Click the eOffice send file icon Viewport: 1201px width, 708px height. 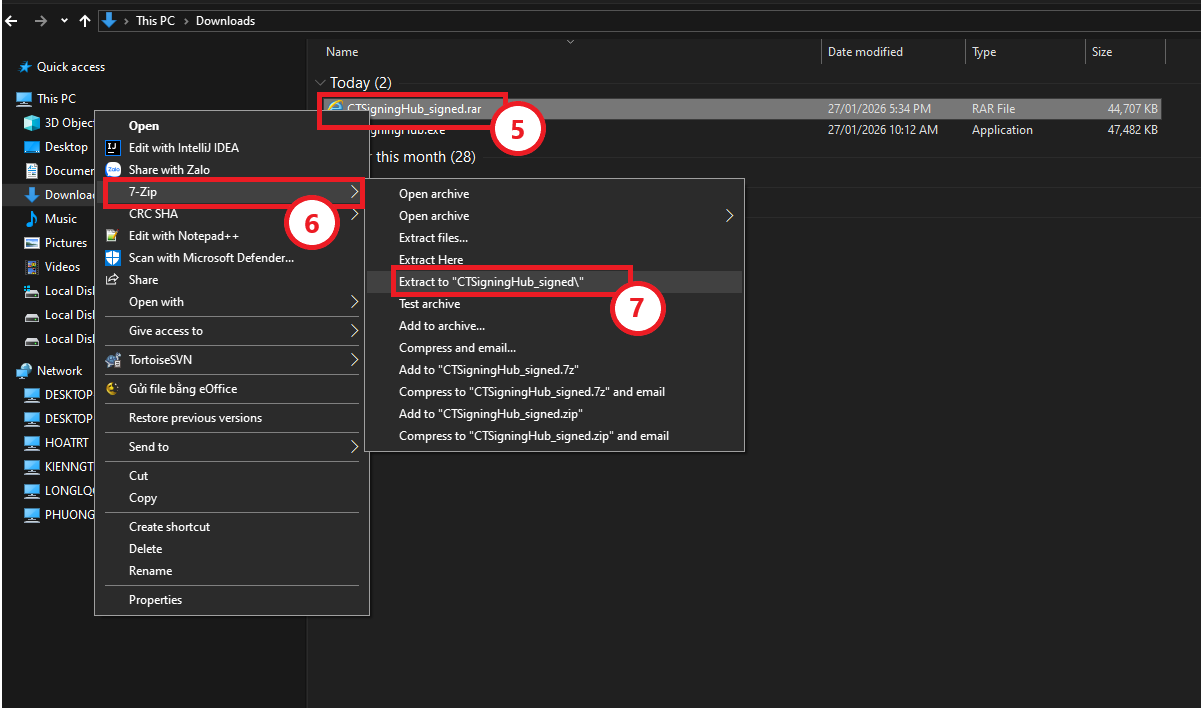pos(113,389)
